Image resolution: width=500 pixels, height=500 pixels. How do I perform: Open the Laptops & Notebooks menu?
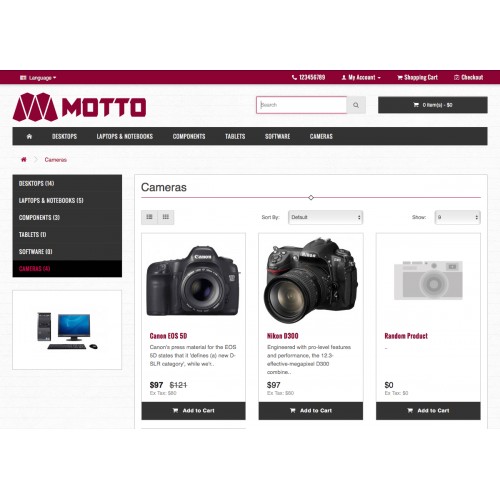(x=125, y=136)
